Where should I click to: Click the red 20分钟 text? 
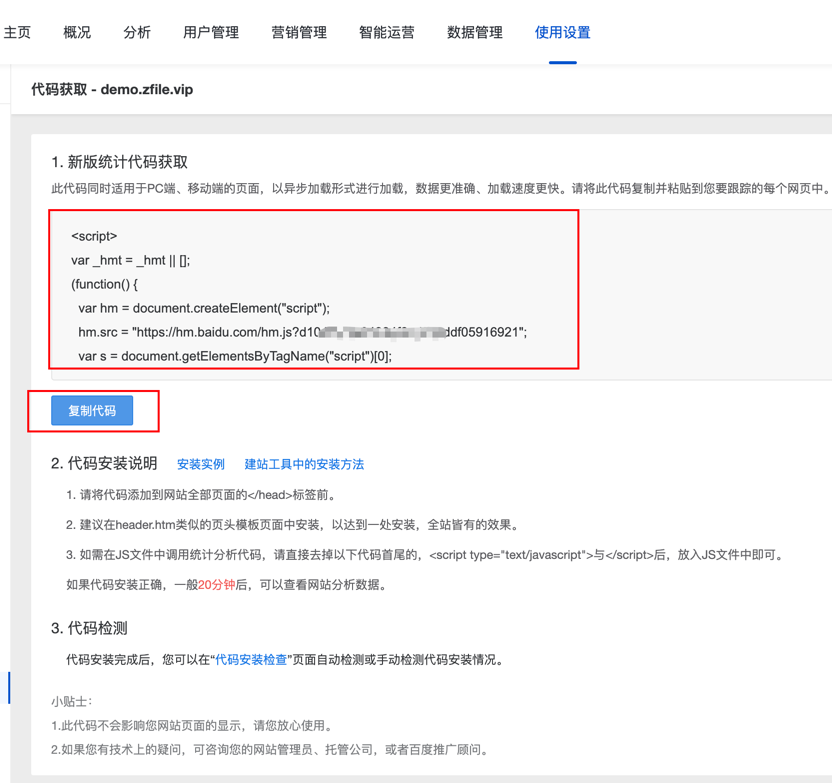(216, 585)
